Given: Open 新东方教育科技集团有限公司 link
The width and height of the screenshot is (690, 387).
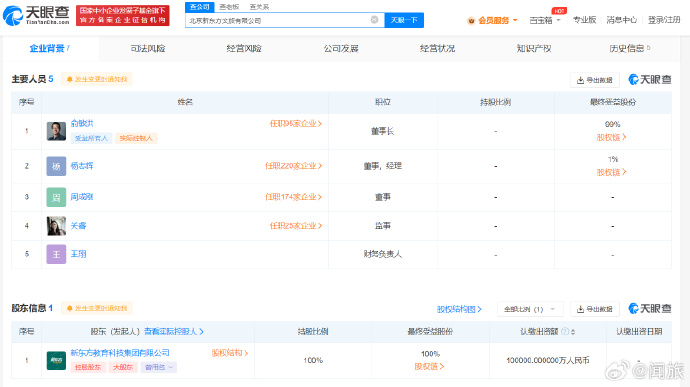Looking at the screenshot, I should 120,353.
